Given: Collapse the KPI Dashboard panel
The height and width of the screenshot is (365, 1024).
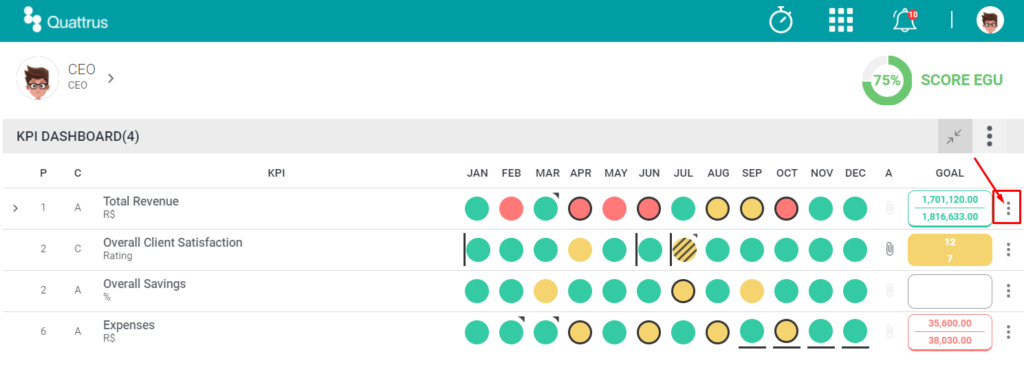Looking at the screenshot, I should coord(955,136).
